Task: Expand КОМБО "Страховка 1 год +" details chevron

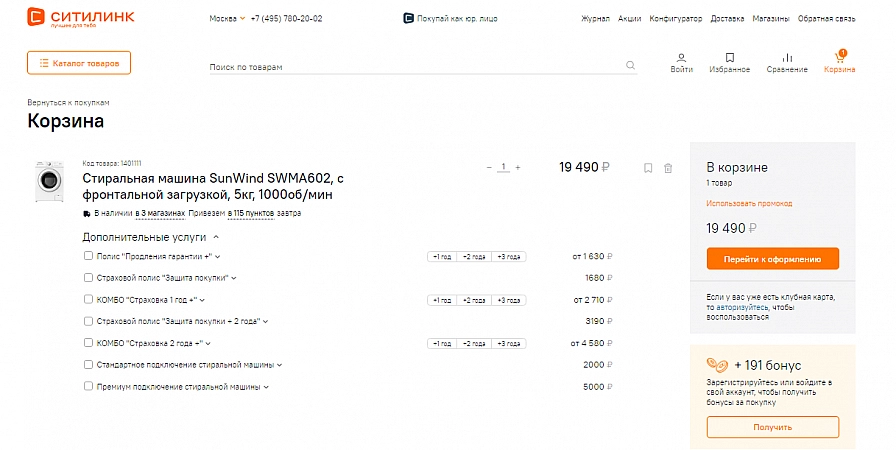Action: pyautogui.click(x=202, y=300)
